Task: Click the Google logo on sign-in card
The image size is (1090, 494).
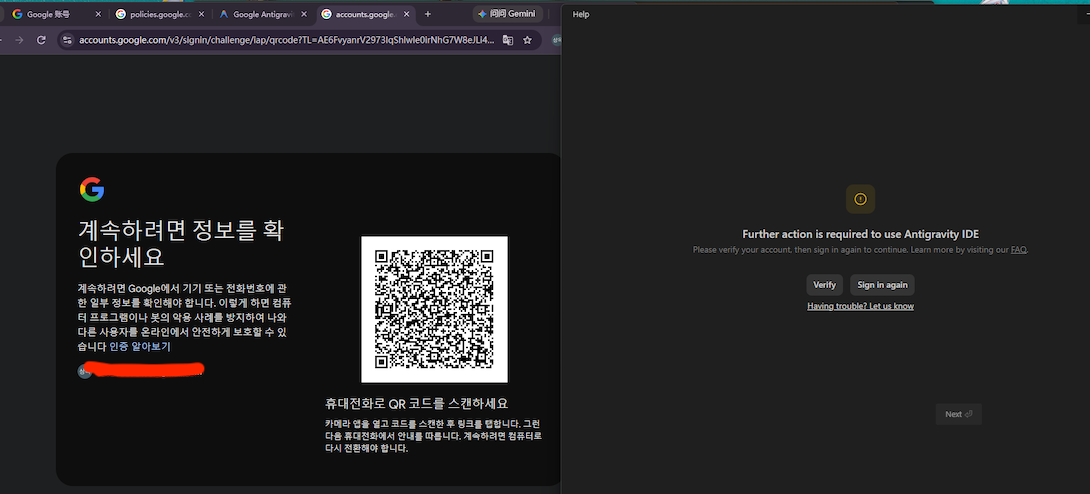Action: [92, 189]
